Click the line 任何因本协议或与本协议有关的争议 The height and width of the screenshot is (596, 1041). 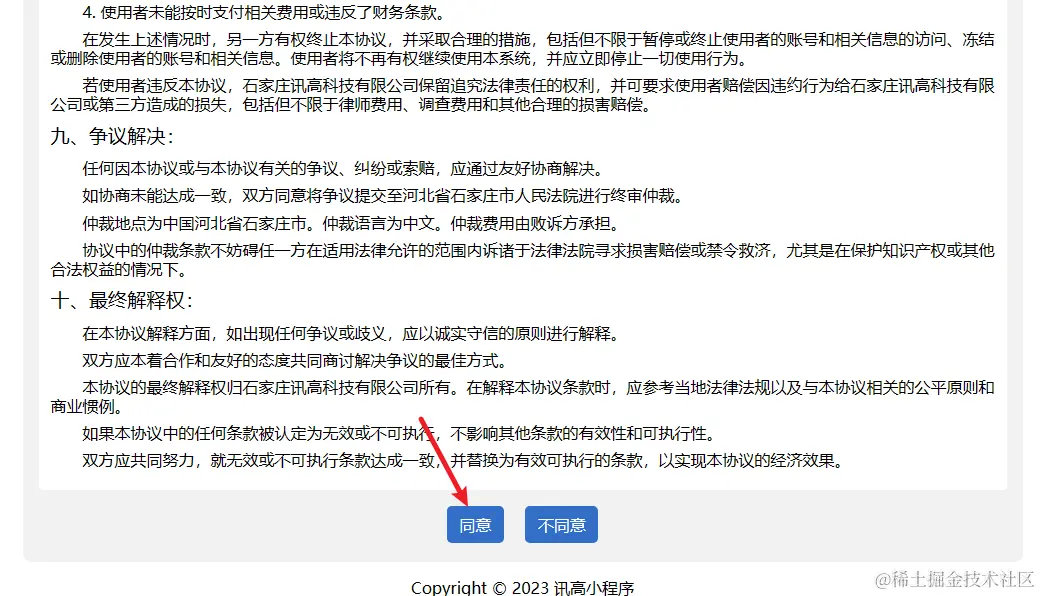343,169
